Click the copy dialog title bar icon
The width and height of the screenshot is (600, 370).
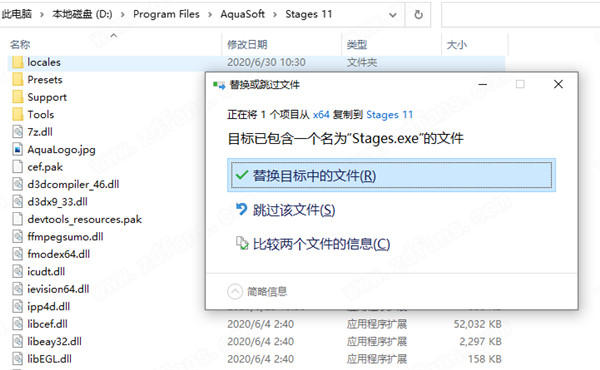(219, 85)
